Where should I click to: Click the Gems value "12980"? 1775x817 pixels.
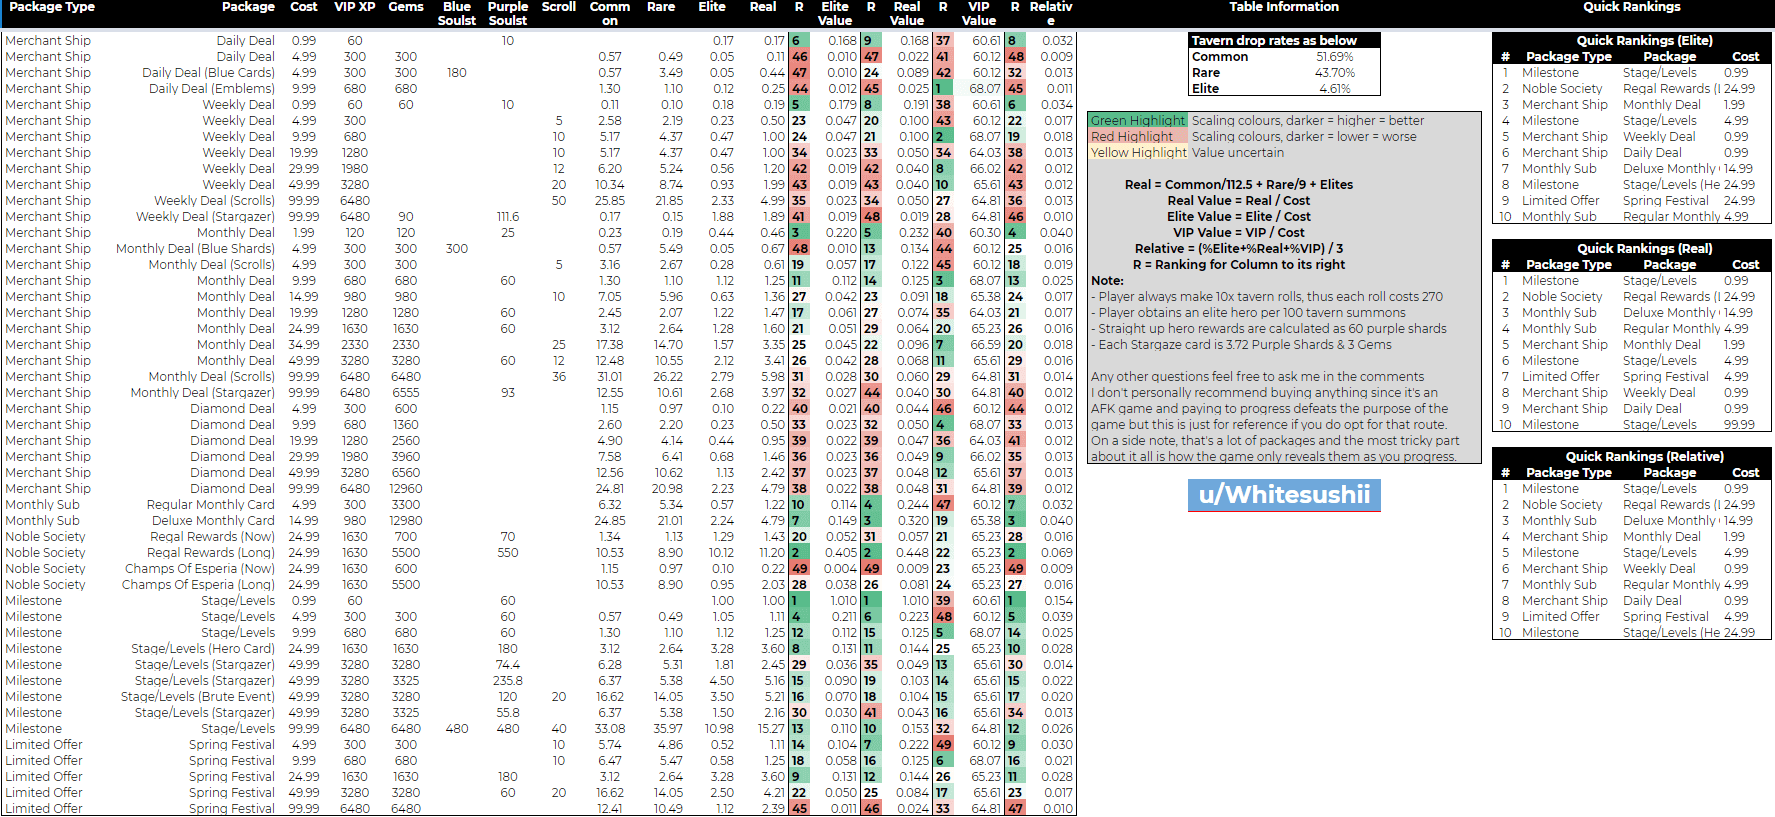tap(406, 521)
